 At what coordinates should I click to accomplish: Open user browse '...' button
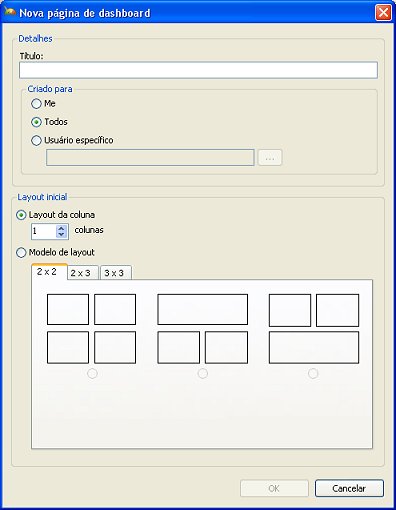click(270, 158)
